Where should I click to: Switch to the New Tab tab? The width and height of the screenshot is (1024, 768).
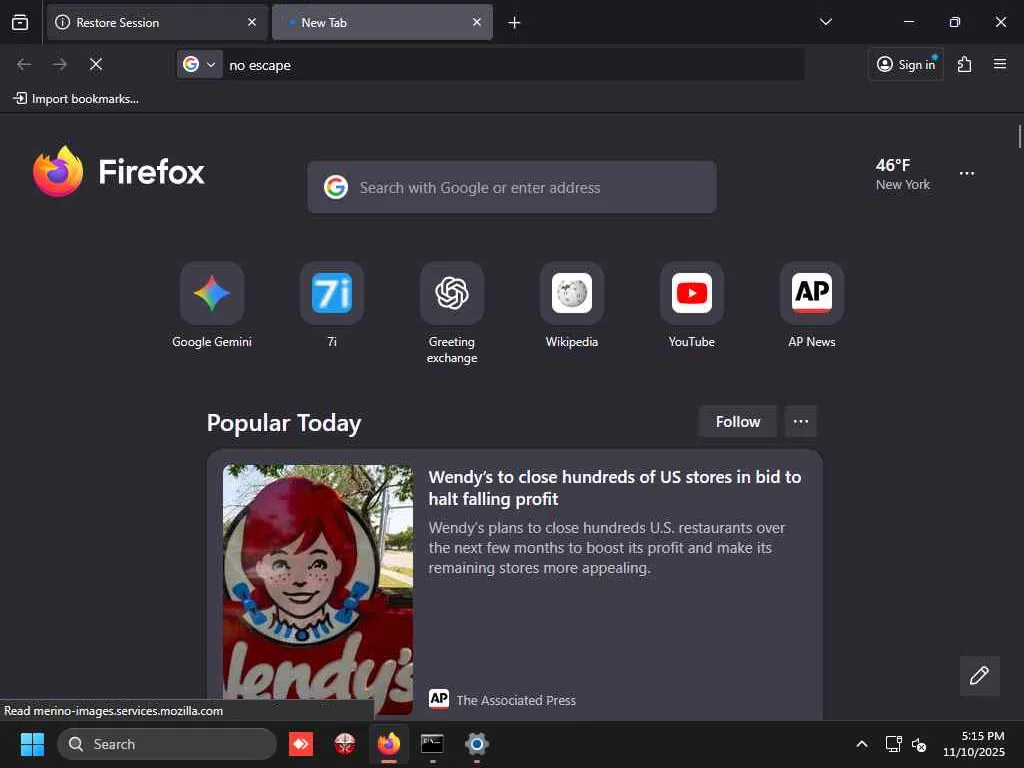click(382, 22)
